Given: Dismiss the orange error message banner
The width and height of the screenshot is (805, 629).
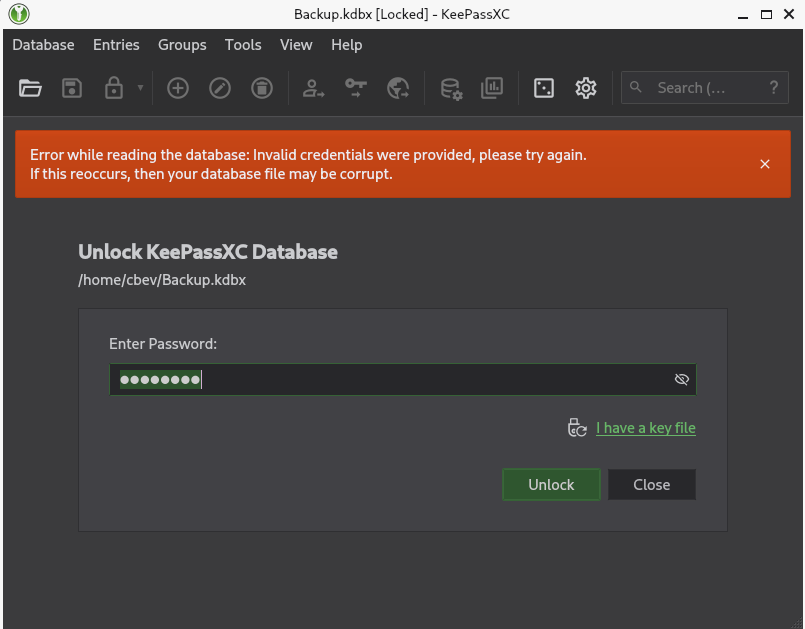Looking at the screenshot, I should click(765, 164).
